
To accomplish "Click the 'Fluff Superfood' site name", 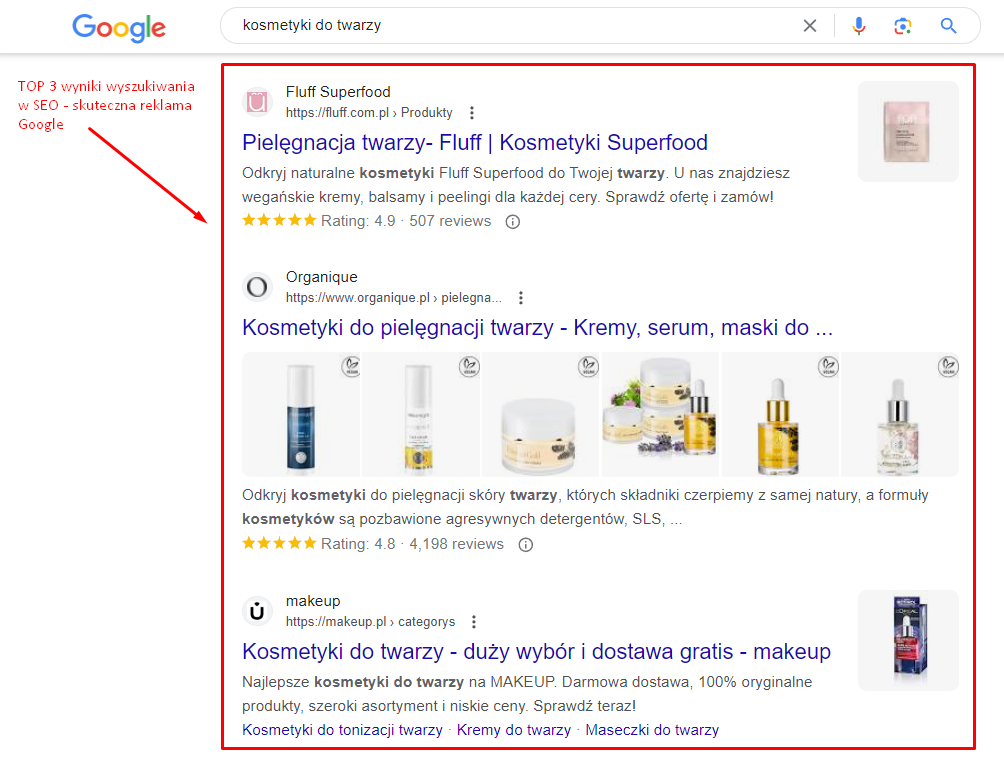I will [x=338, y=92].
